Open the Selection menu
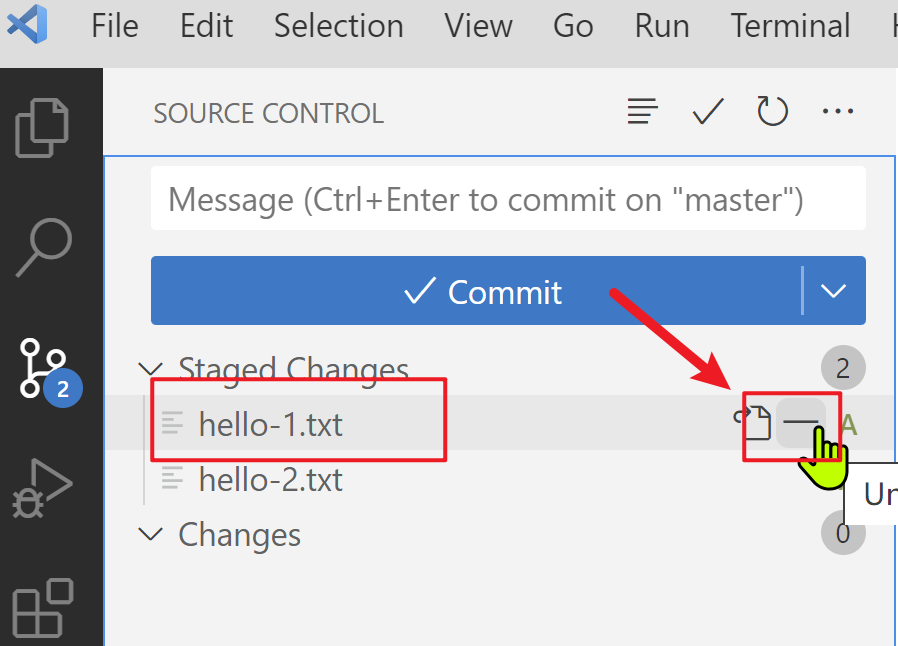 coord(338,26)
